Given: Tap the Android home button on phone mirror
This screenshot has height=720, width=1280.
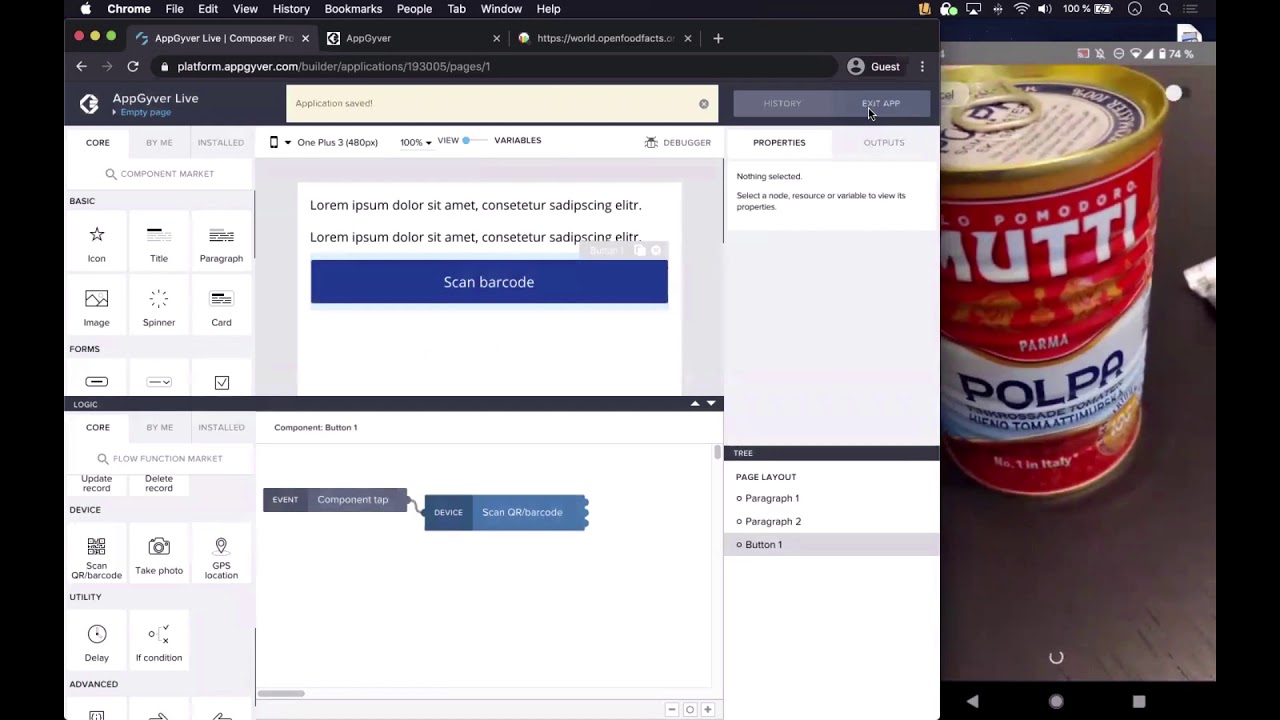Looking at the screenshot, I should [x=1056, y=701].
